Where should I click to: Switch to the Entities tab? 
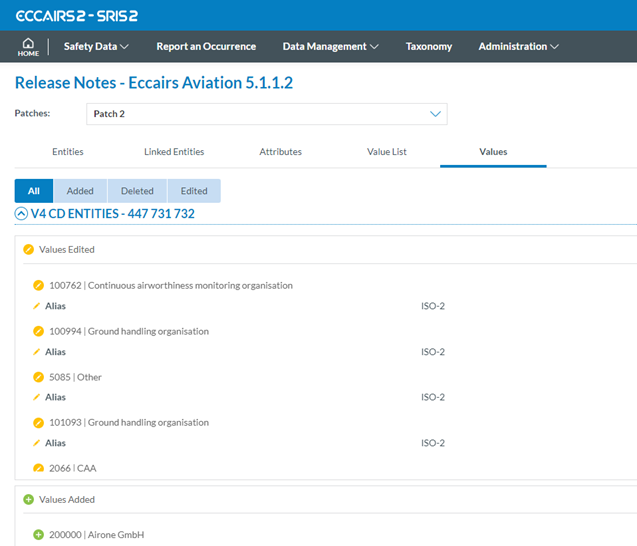(x=68, y=152)
